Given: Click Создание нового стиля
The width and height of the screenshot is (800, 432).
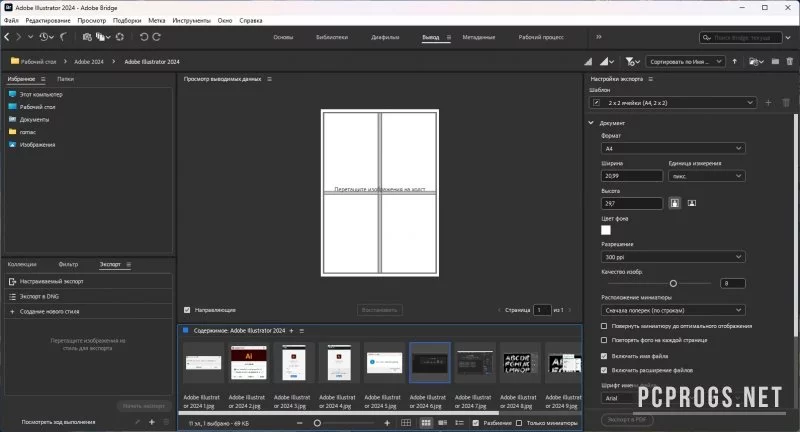Looking at the screenshot, I should click(88, 312).
